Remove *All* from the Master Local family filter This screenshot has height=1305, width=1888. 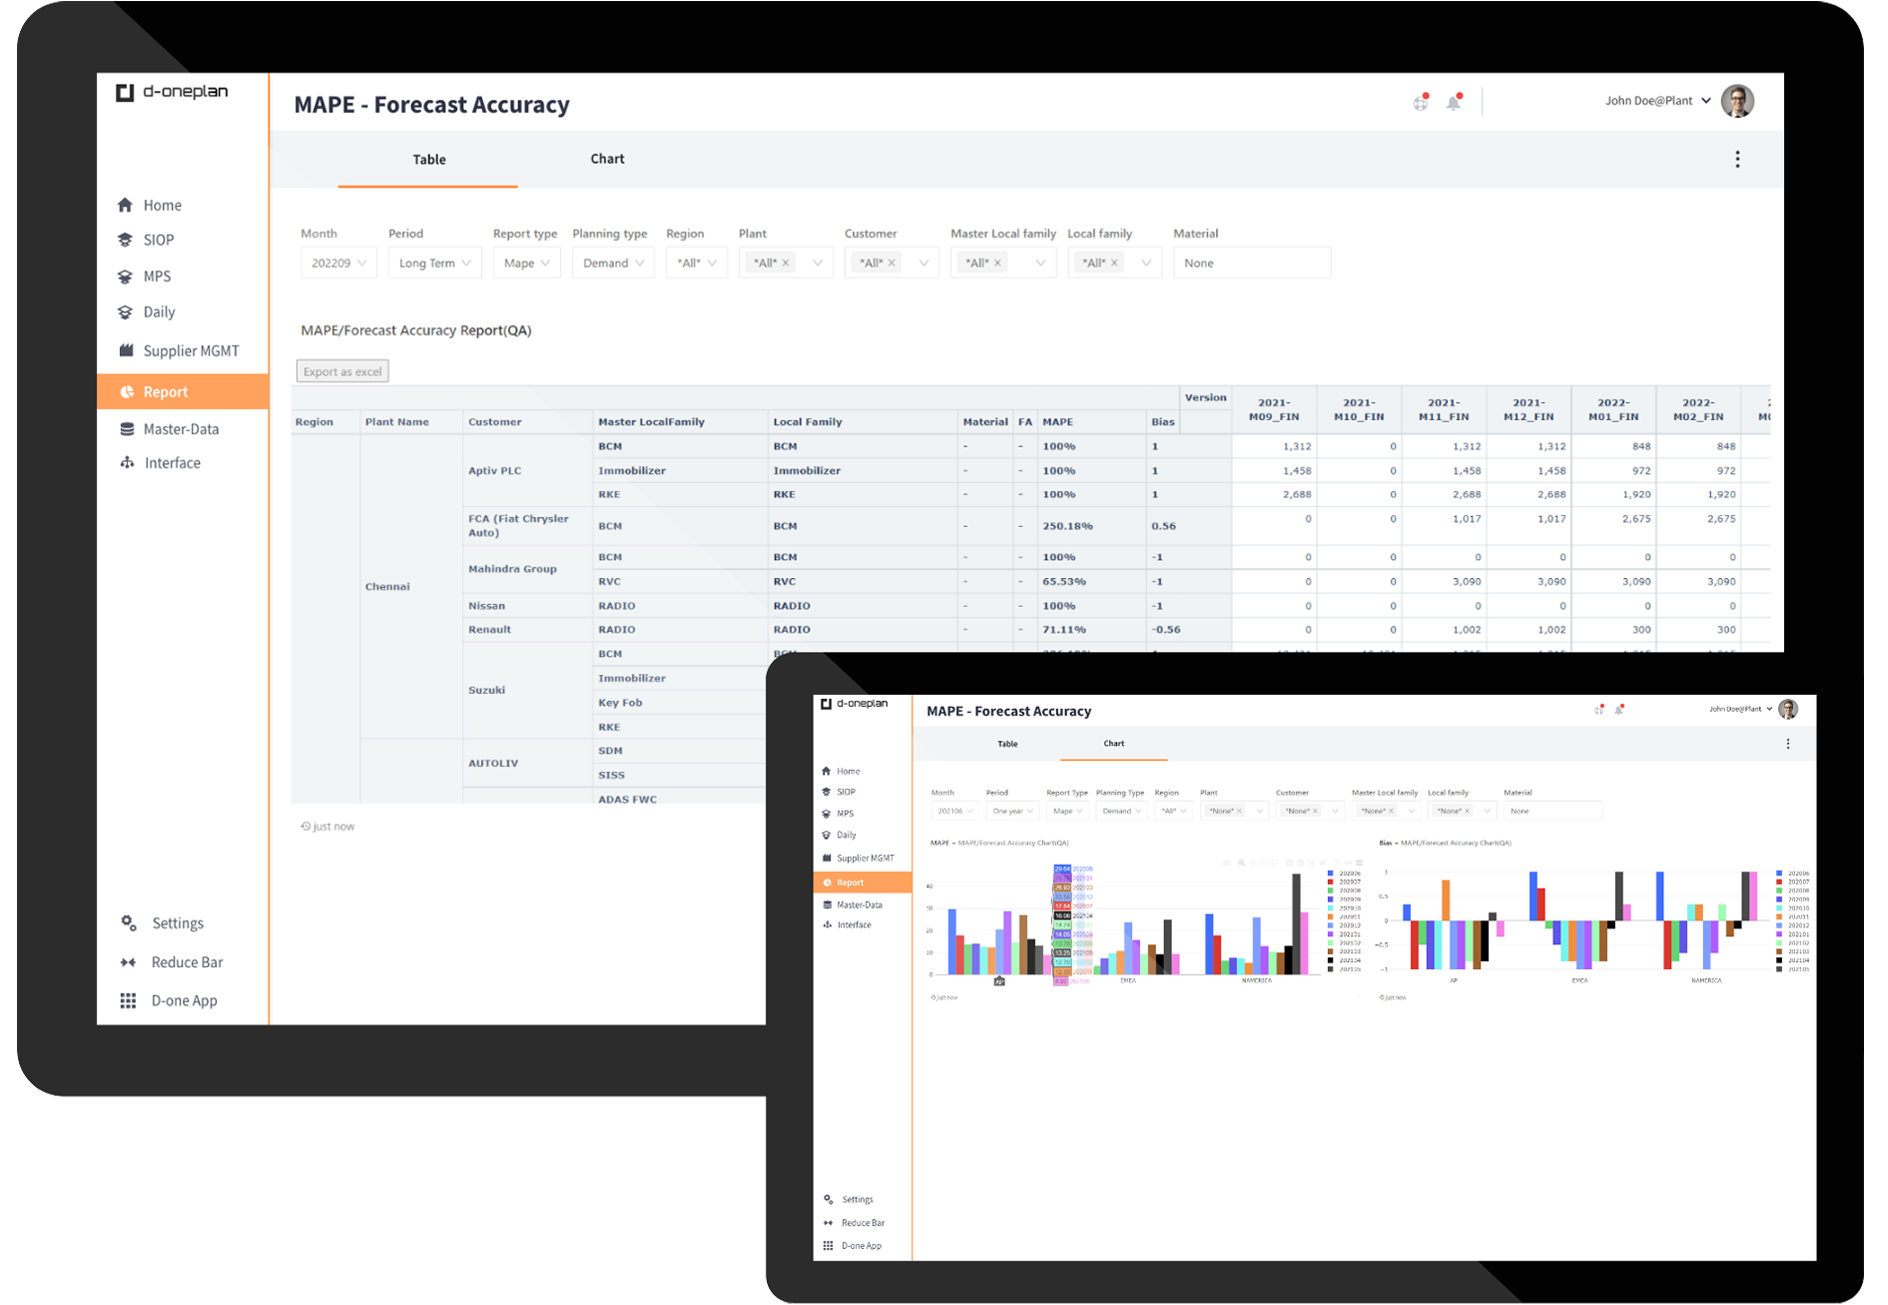997,262
